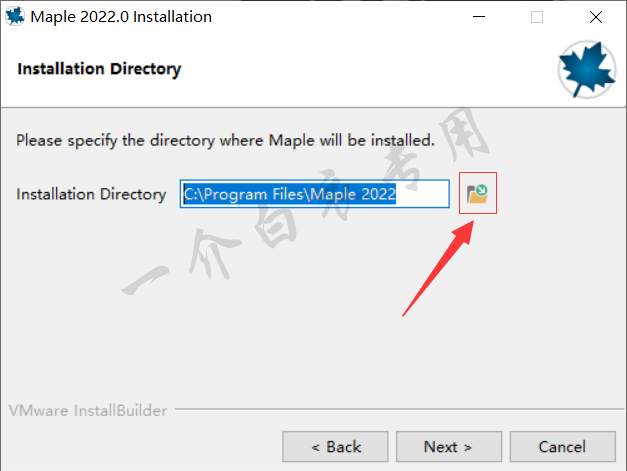Click the Maple leaf icon in title bar
Screen dimensions: 627x471
point(15,17)
